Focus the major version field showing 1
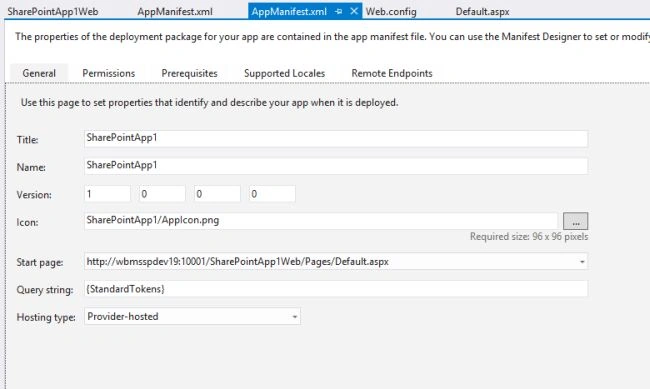650x389 pixels. (x=107, y=194)
